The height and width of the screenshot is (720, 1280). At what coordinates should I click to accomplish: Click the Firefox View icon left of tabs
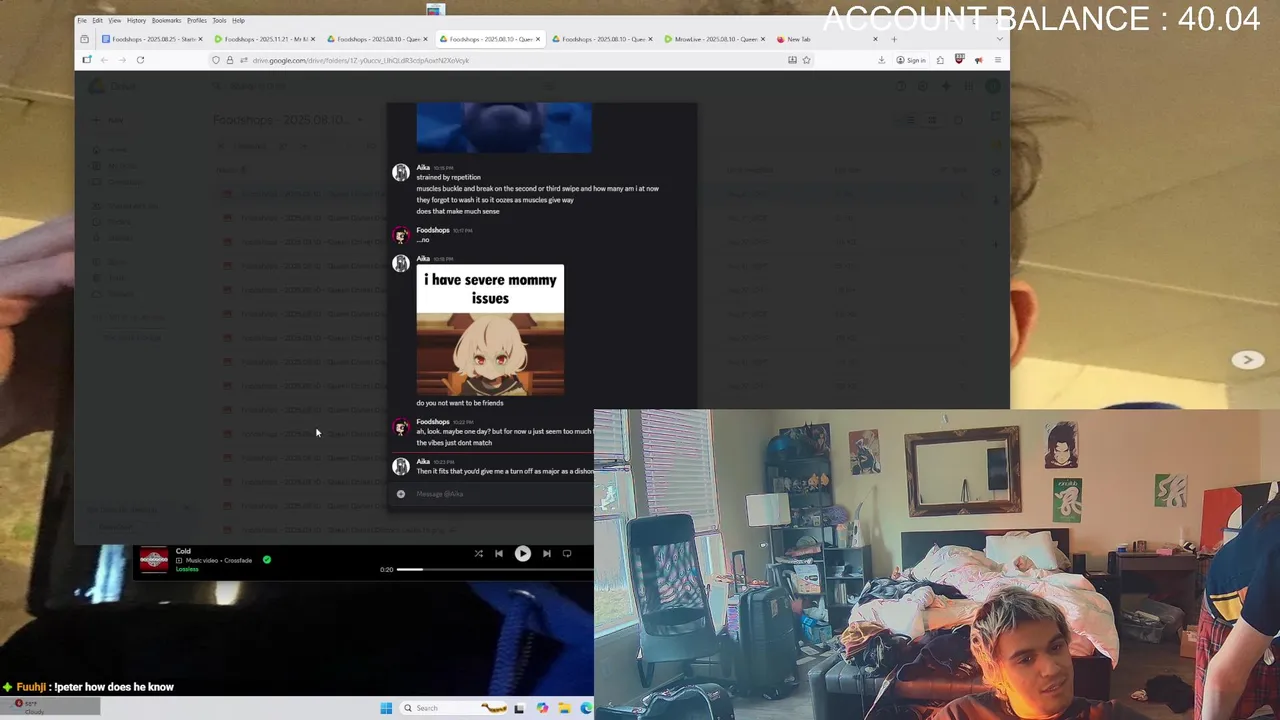pyautogui.click(x=84, y=39)
